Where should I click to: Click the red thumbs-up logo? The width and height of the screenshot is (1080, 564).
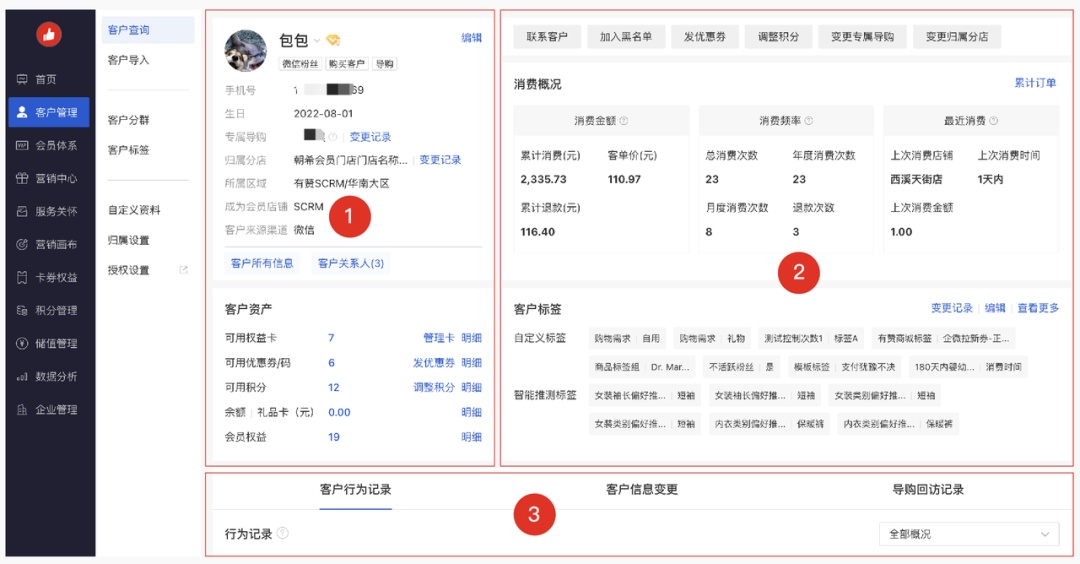point(49,34)
